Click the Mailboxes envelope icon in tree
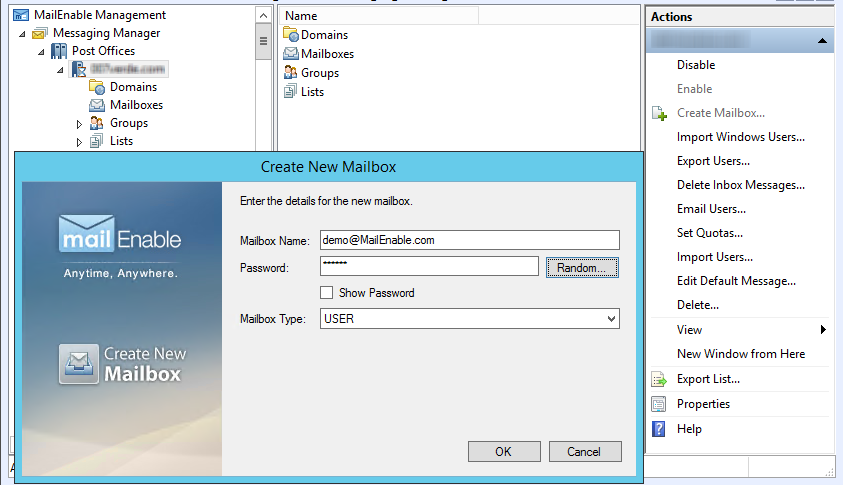 tap(97, 105)
